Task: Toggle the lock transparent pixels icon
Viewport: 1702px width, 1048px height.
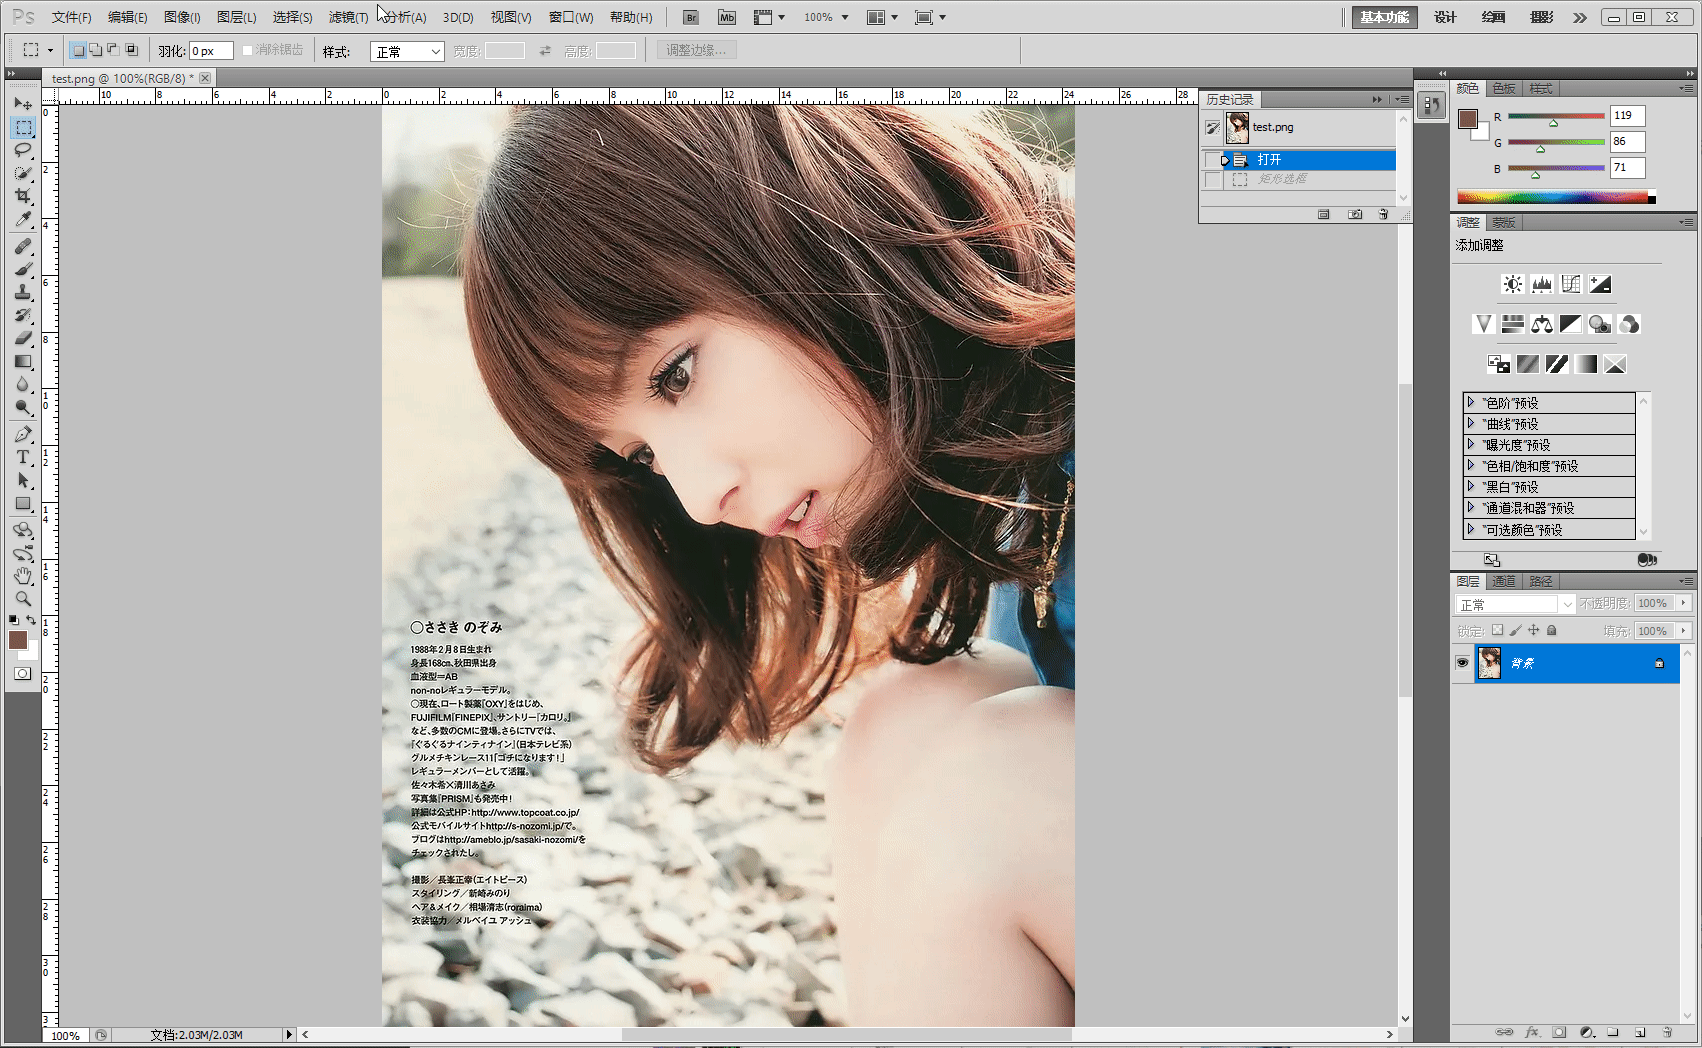Action: 1497,630
